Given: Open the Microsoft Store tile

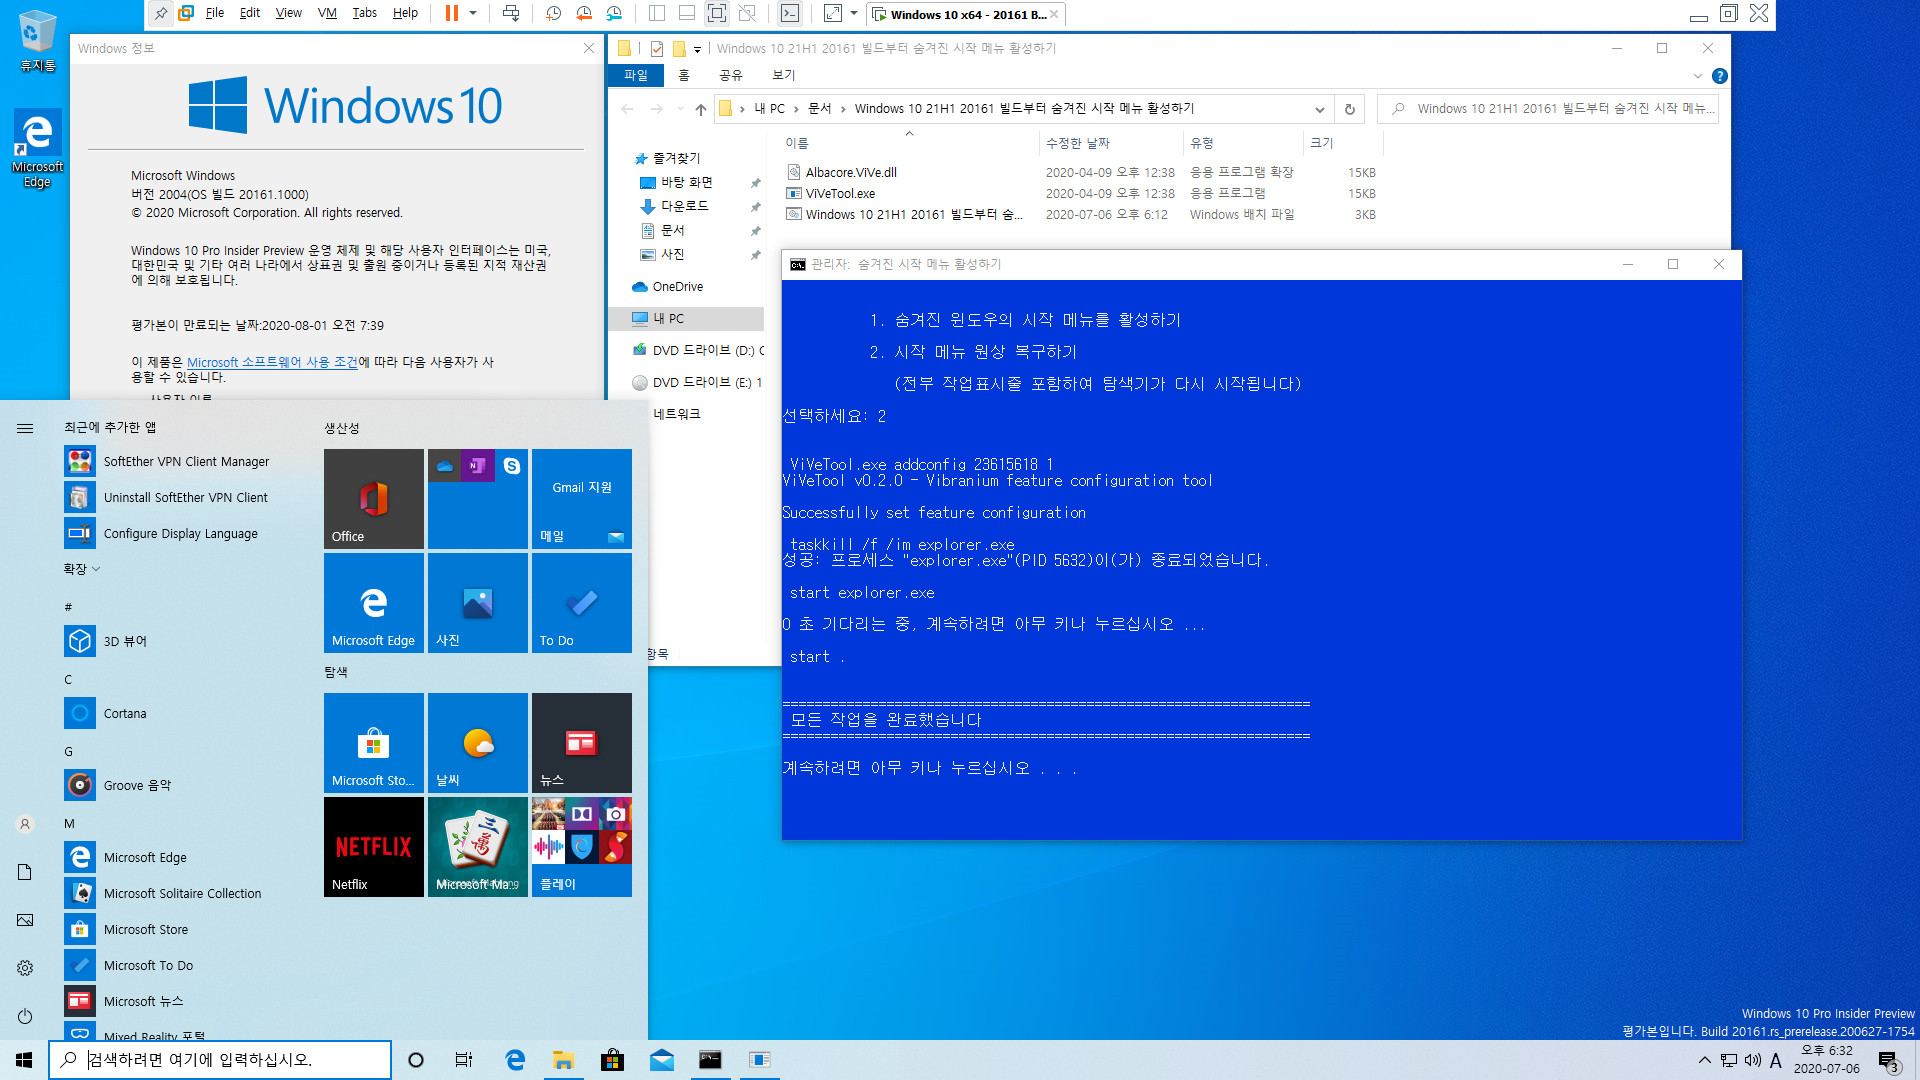Looking at the screenshot, I should pos(374,743).
